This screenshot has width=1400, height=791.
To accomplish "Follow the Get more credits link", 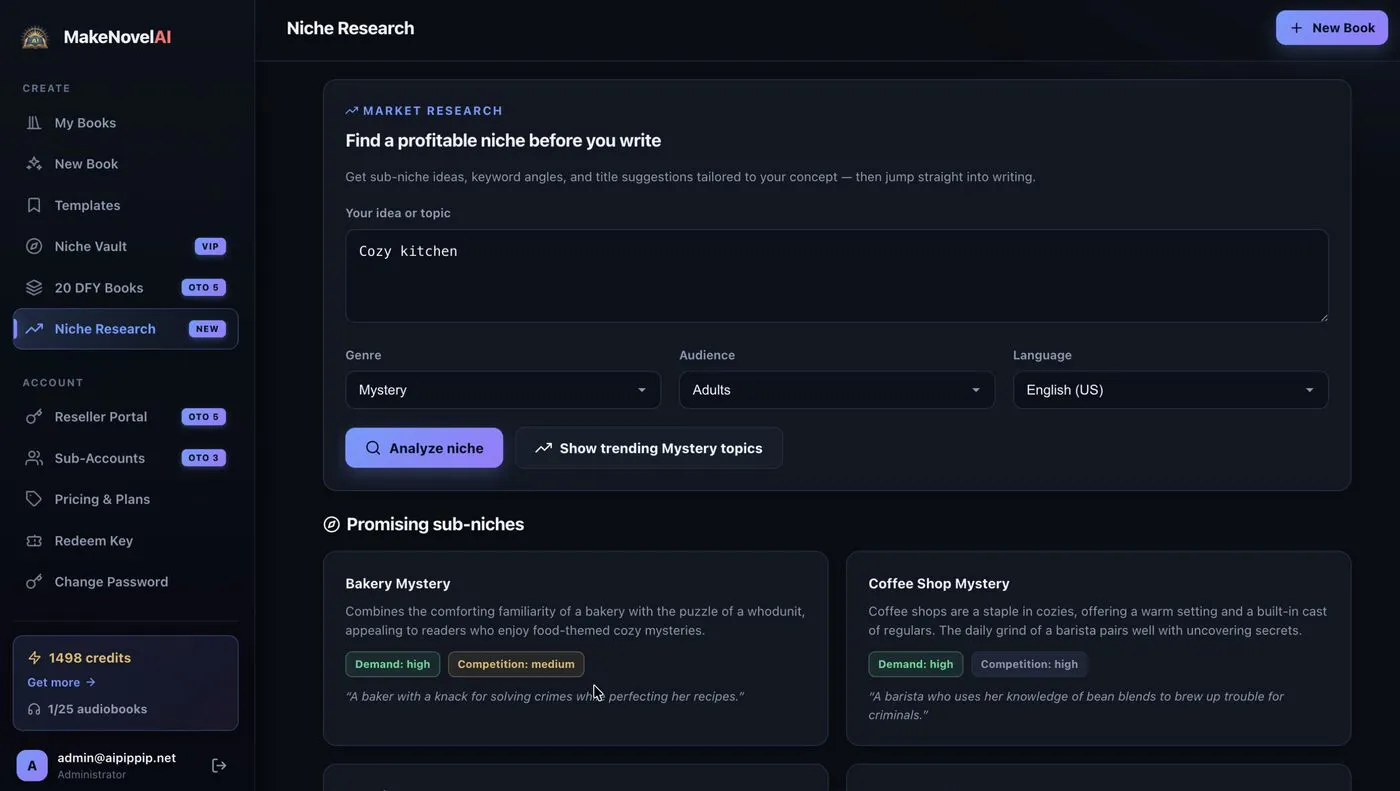I will point(61,682).
